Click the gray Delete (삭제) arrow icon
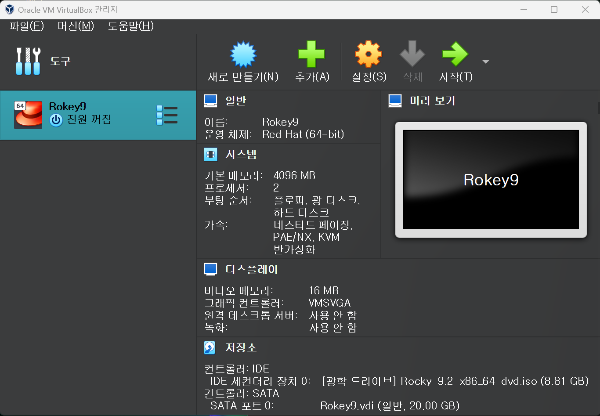 [x=412, y=54]
